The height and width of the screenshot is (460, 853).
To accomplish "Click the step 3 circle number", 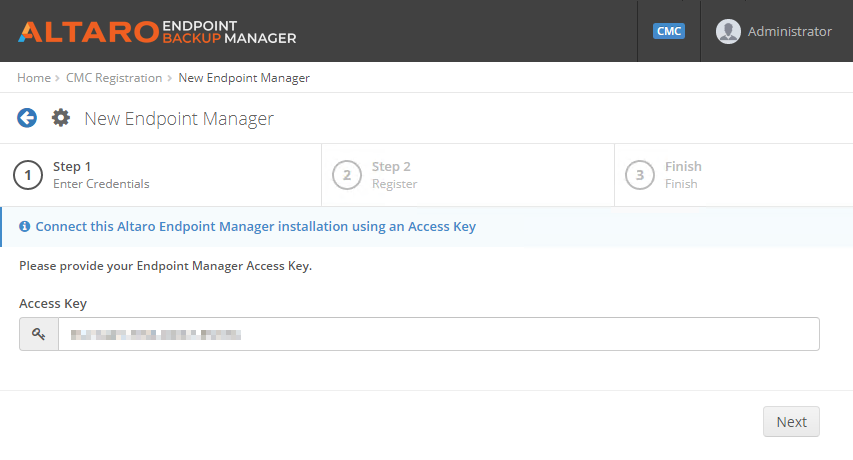I will tap(640, 175).
